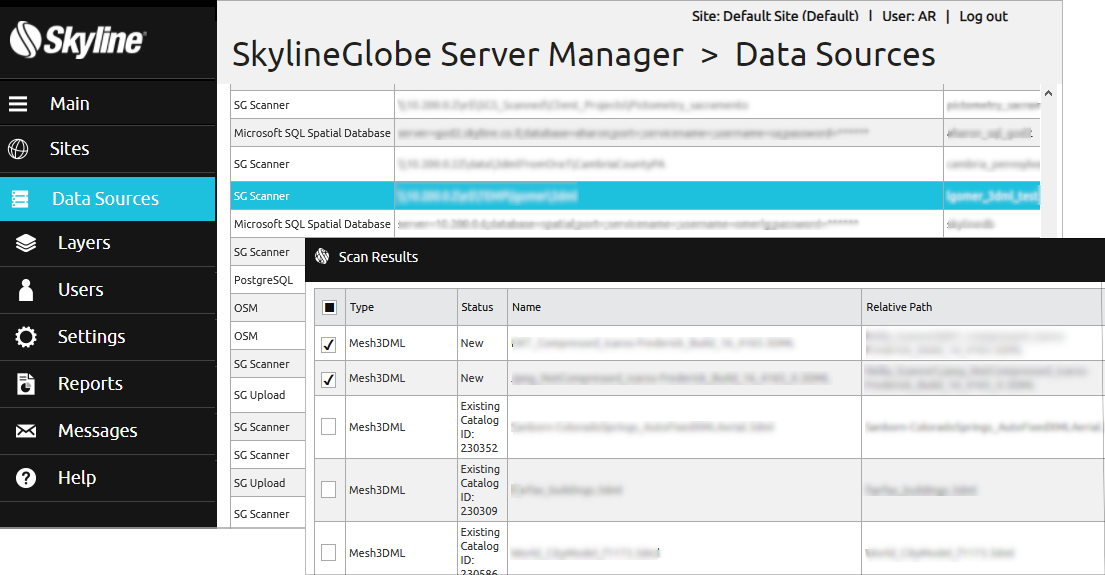The image size is (1105, 575).
Task: Click the Messages envelope icon
Action: pos(26,431)
